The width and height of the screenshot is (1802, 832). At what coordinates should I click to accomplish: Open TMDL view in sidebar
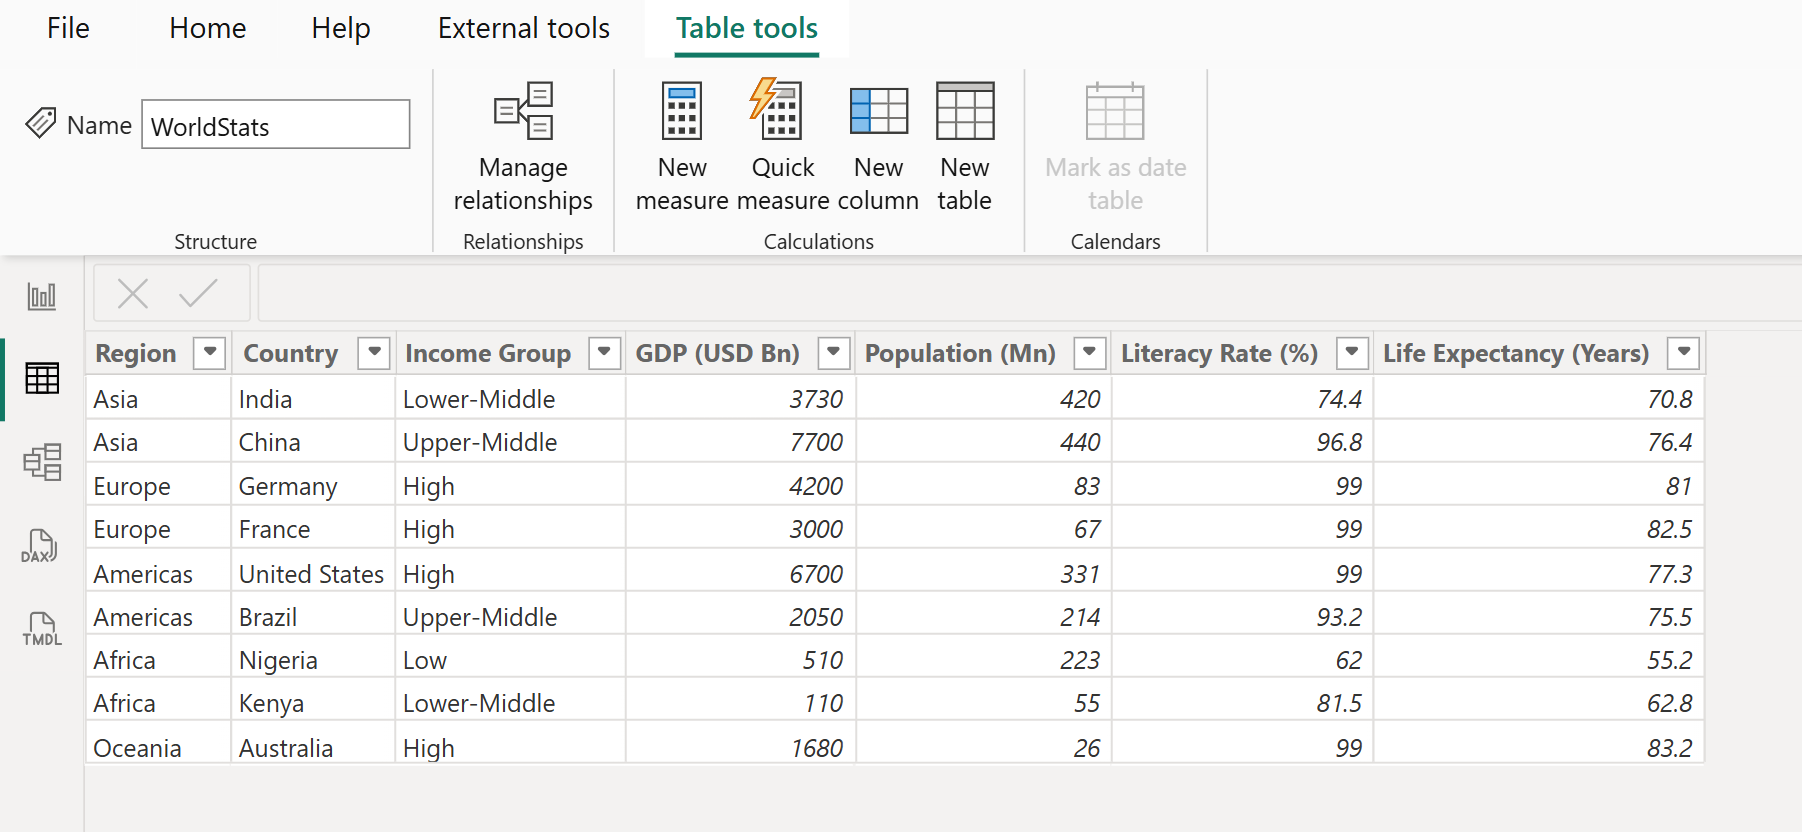pos(42,630)
